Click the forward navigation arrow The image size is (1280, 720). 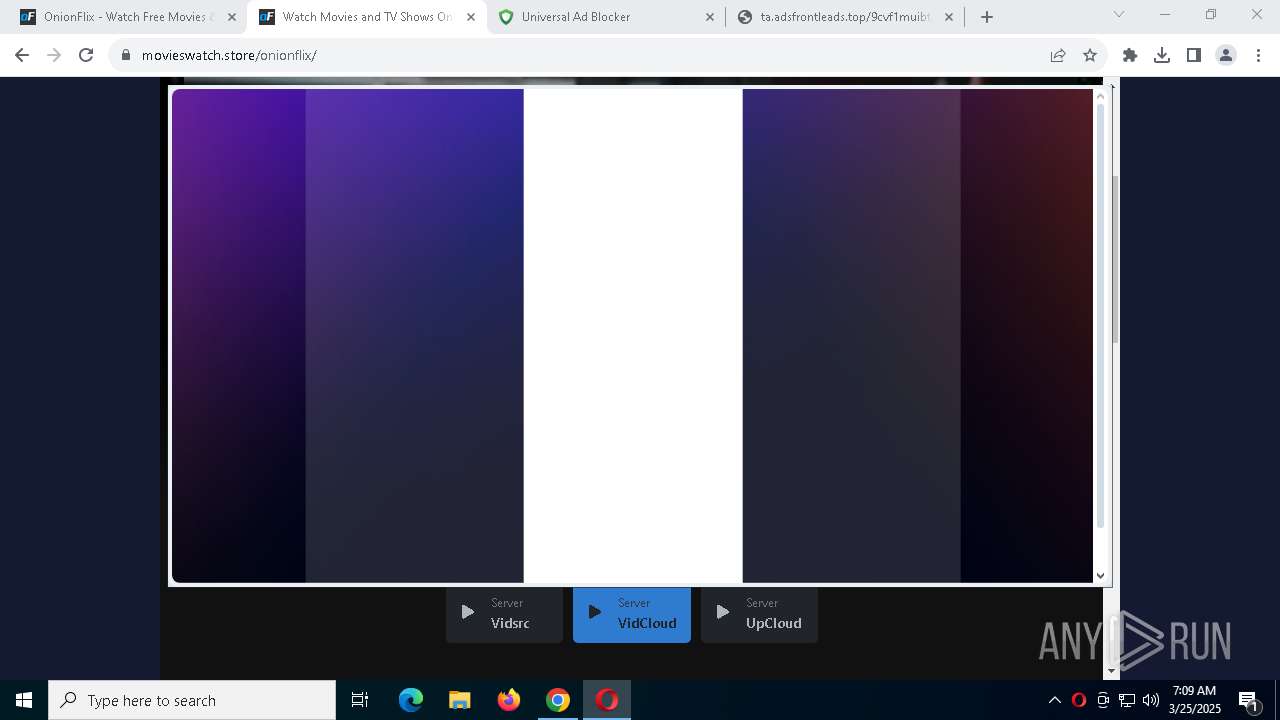tap(54, 55)
